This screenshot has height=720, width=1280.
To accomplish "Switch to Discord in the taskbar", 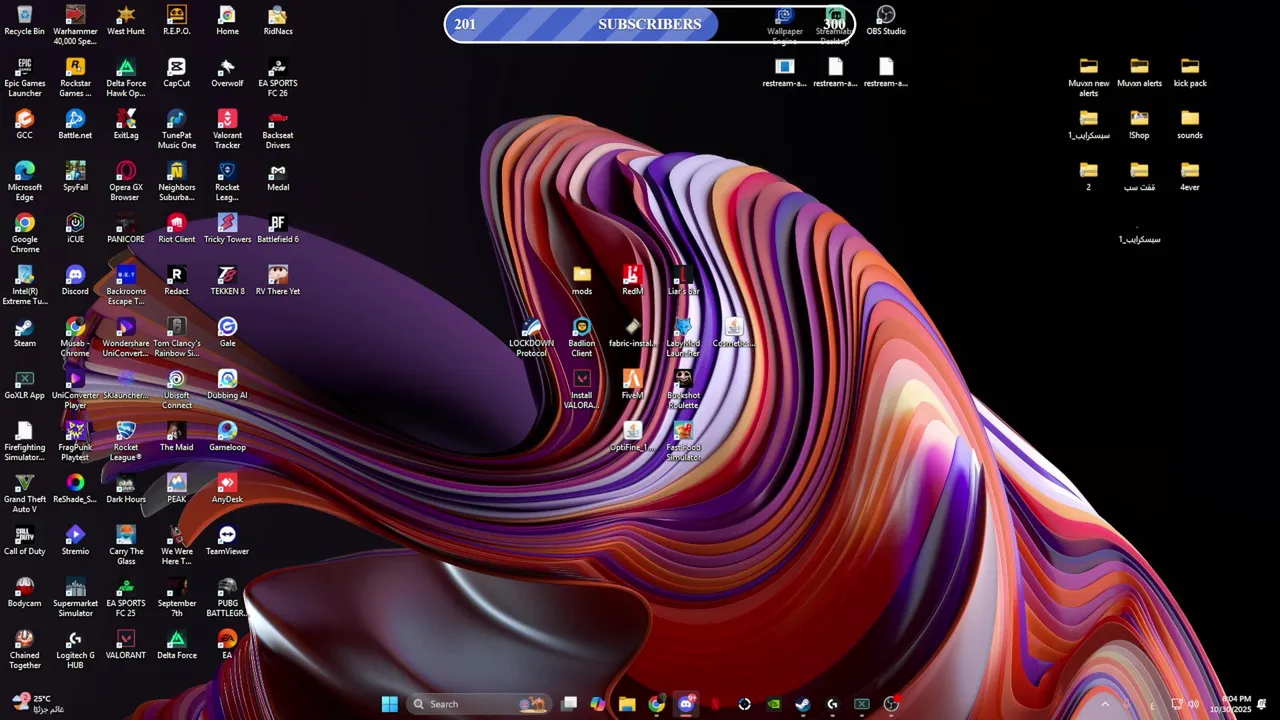I will pyautogui.click(x=686, y=704).
